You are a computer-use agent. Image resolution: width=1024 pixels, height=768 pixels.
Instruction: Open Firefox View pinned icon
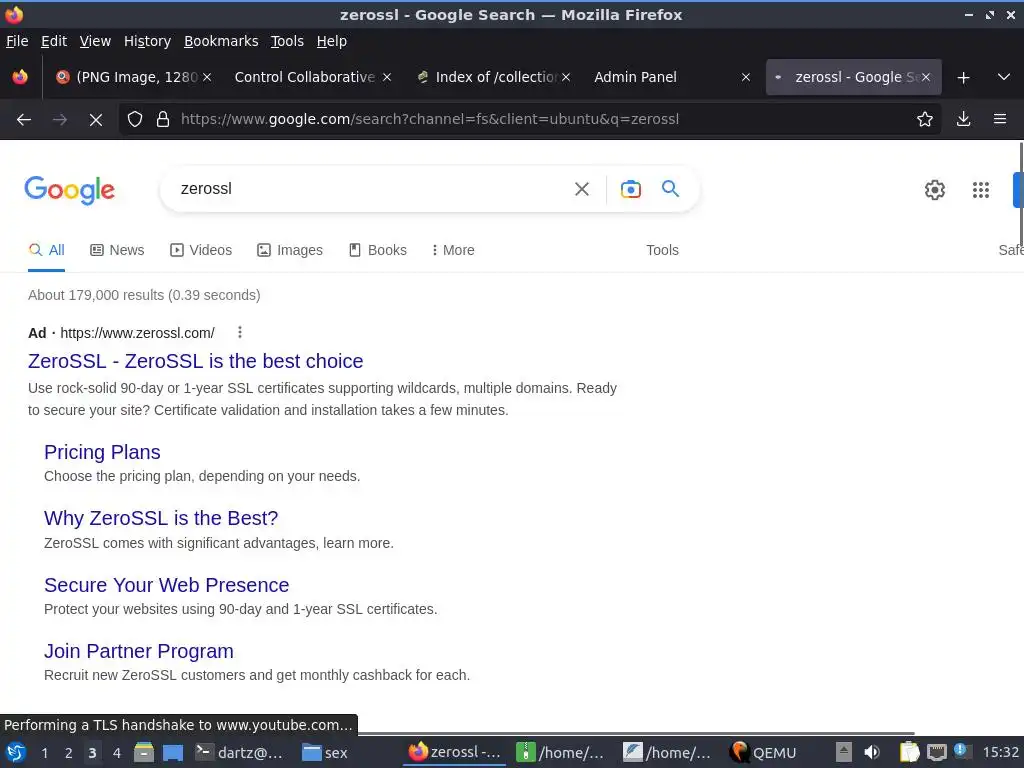(20, 77)
